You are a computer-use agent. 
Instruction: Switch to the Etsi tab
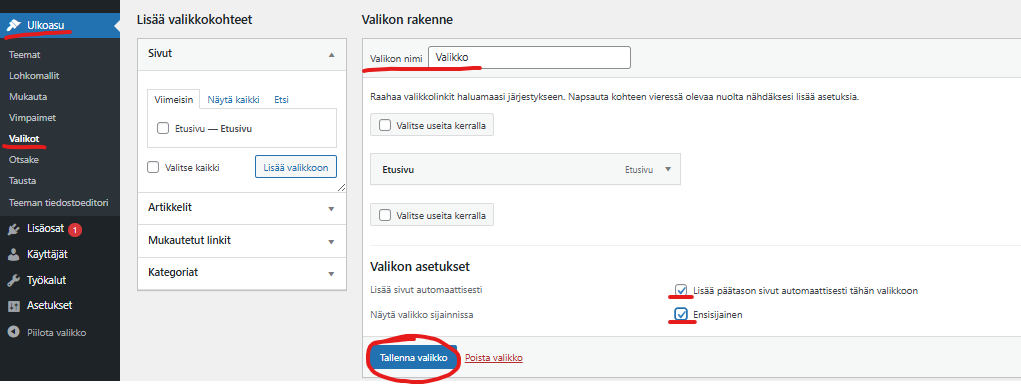pyautogui.click(x=281, y=100)
